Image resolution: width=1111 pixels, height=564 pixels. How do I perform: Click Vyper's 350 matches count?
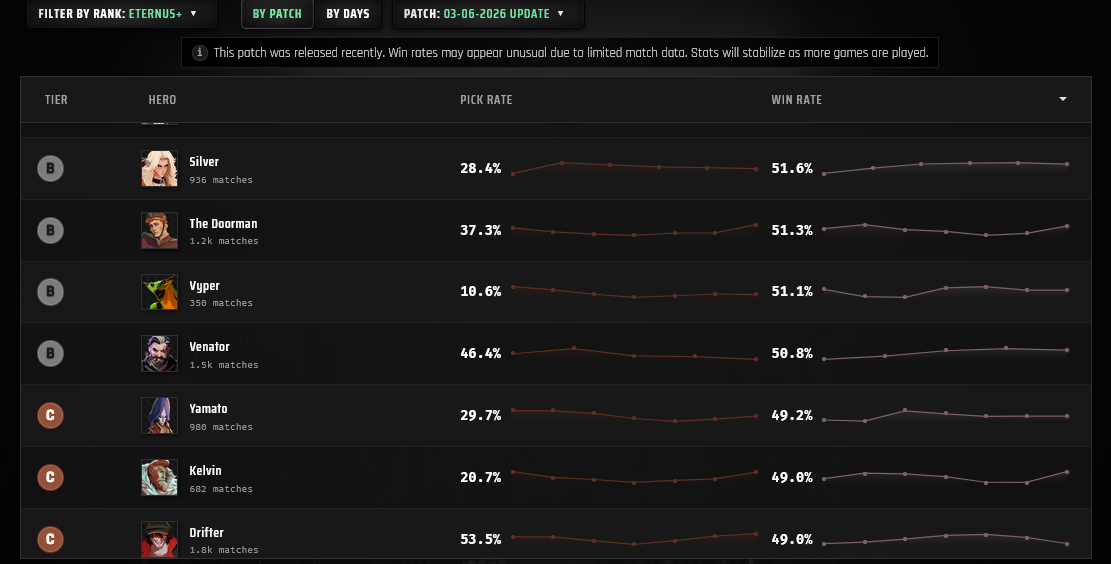coord(221,303)
